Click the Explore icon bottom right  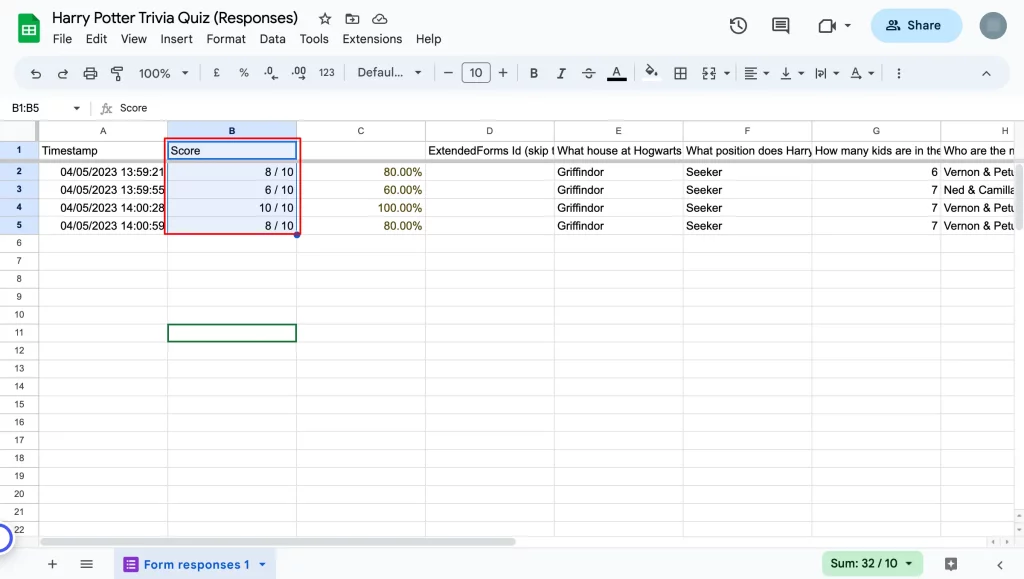pos(951,564)
